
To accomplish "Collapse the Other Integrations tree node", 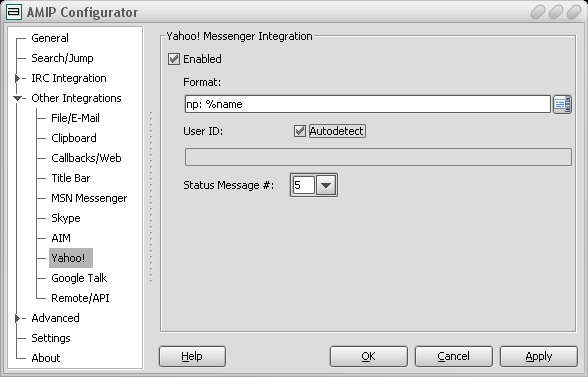I will [17, 98].
